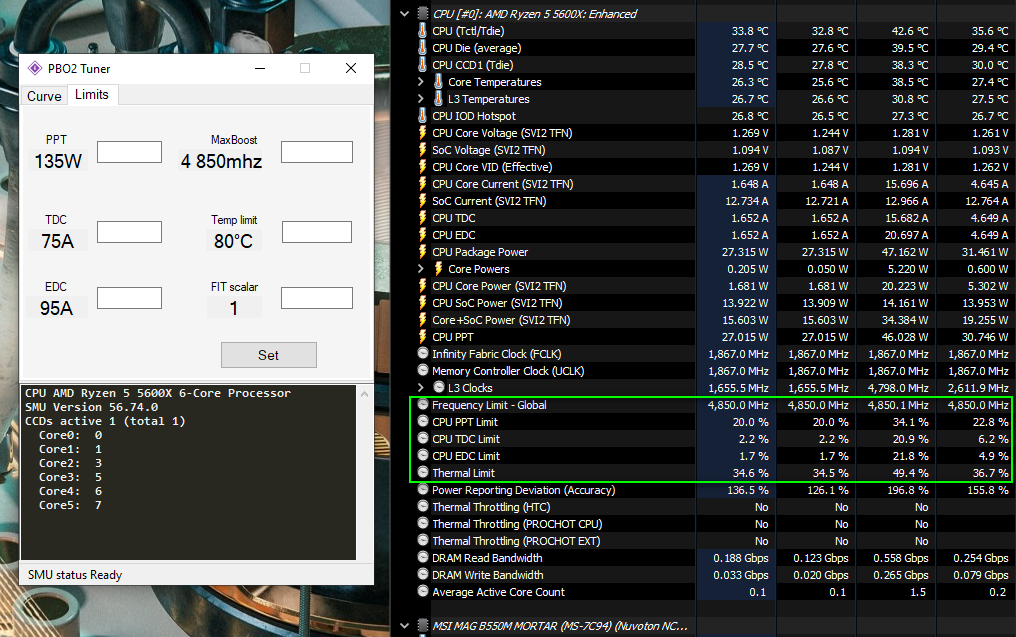Collapse the MSI MAG B550M MORTAR group
The image size is (1016, 637).
[x=404, y=626]
